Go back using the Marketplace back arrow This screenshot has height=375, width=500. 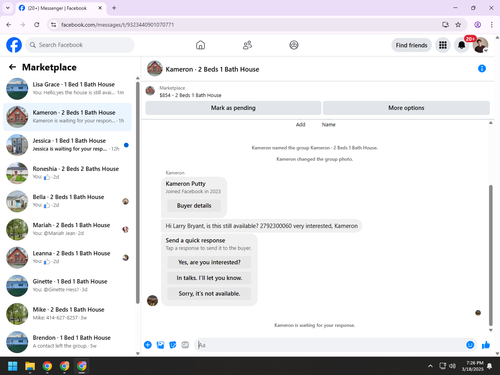click(x=13, y=67)
